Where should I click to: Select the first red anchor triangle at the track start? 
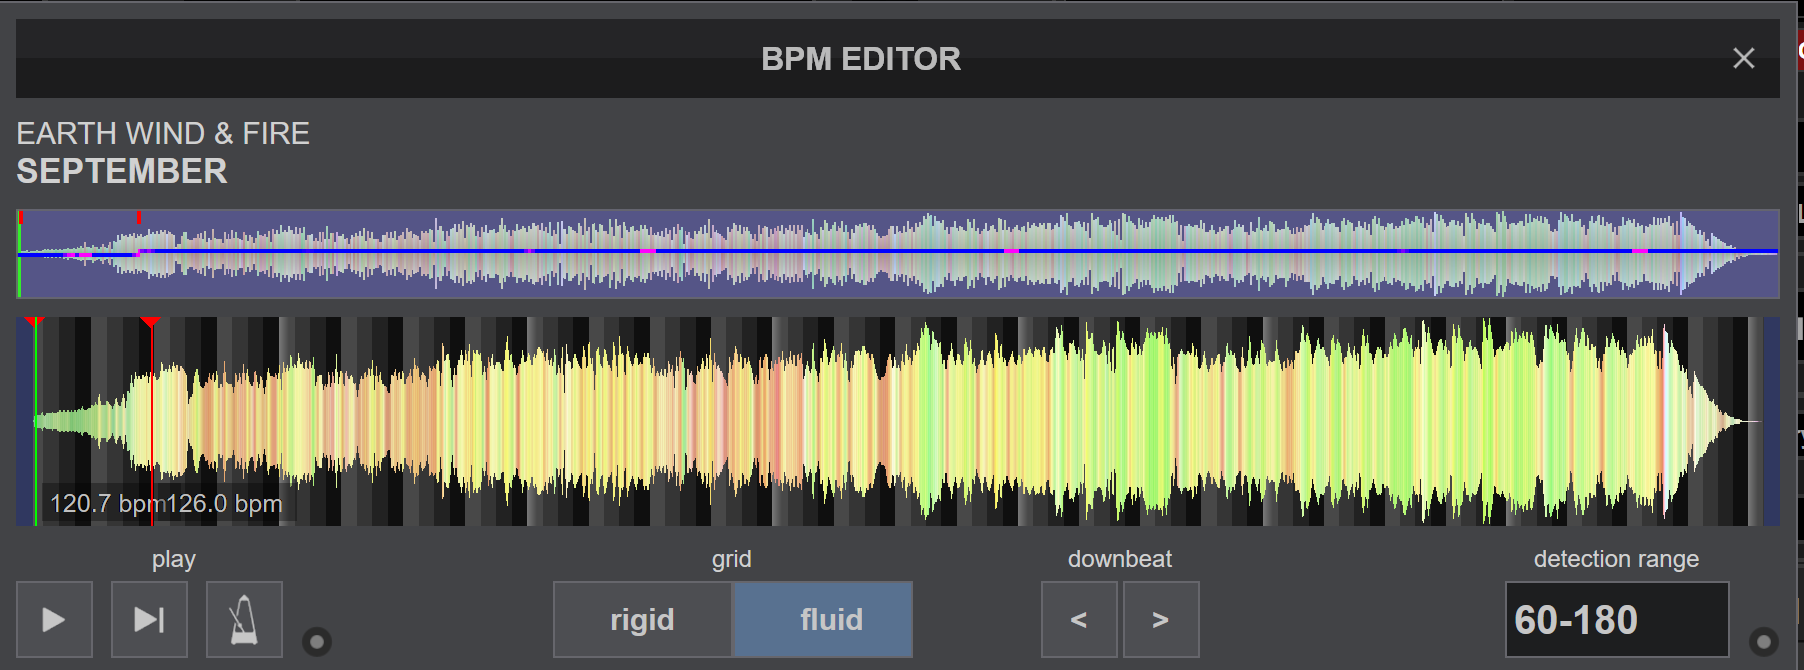pyautogui.click(x=34, y=322)
